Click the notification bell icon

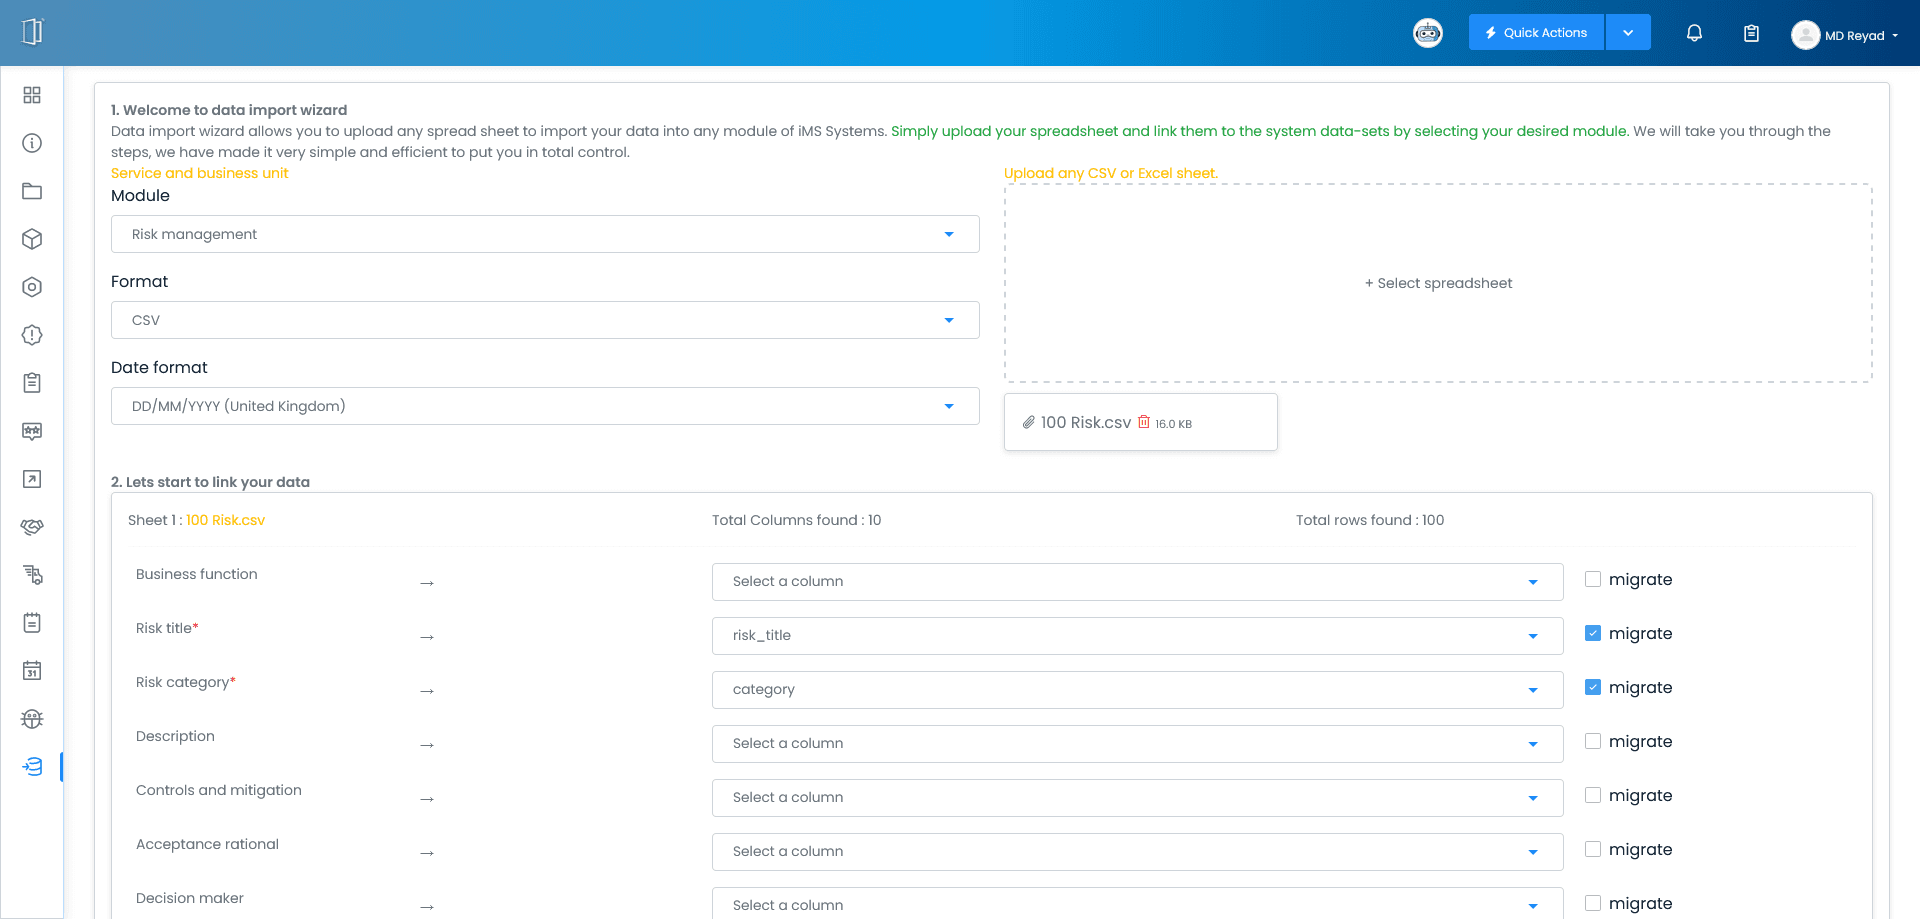(1694, 33)
